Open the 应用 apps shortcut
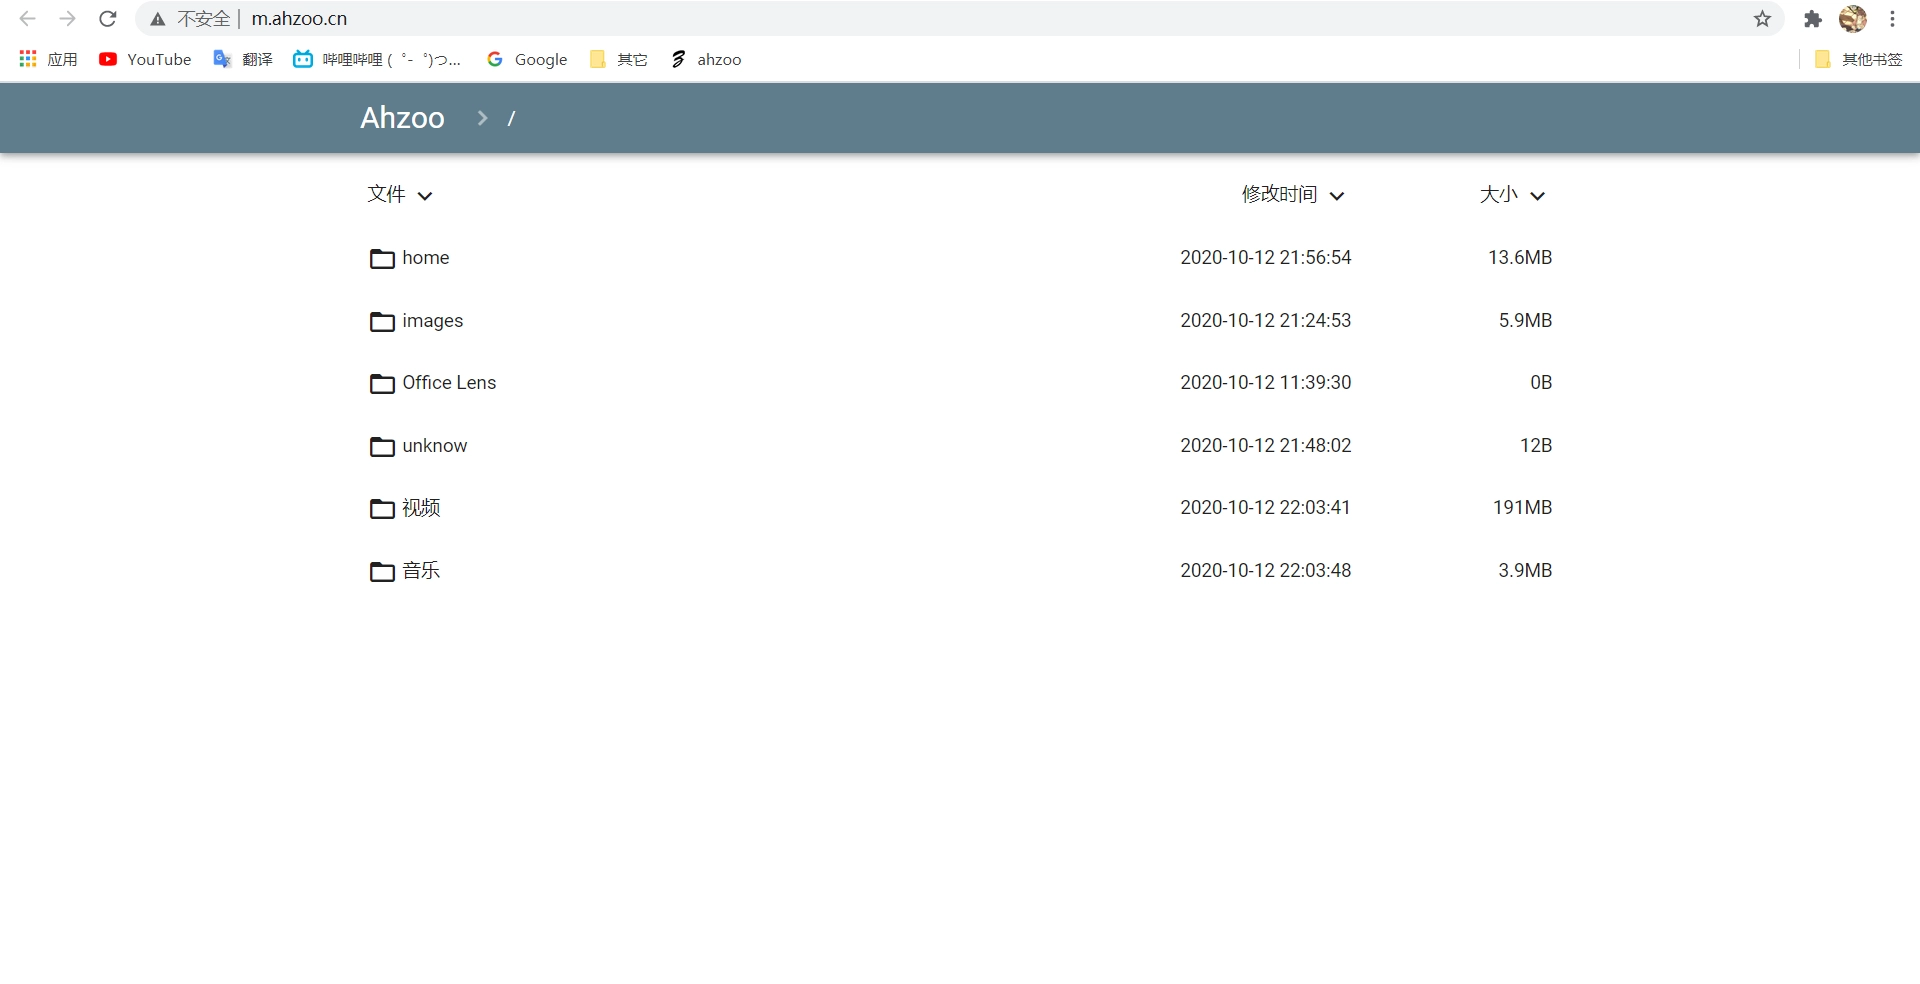Image resolution: width=1920 pixels, height=984 pixels. [48, 60]
